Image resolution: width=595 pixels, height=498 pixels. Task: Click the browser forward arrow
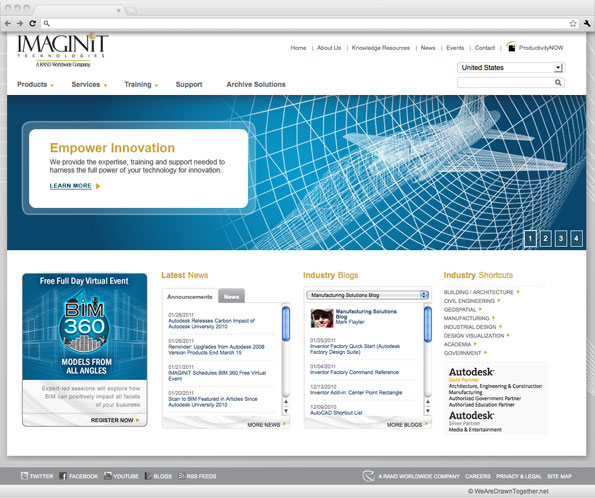point(20,24)
